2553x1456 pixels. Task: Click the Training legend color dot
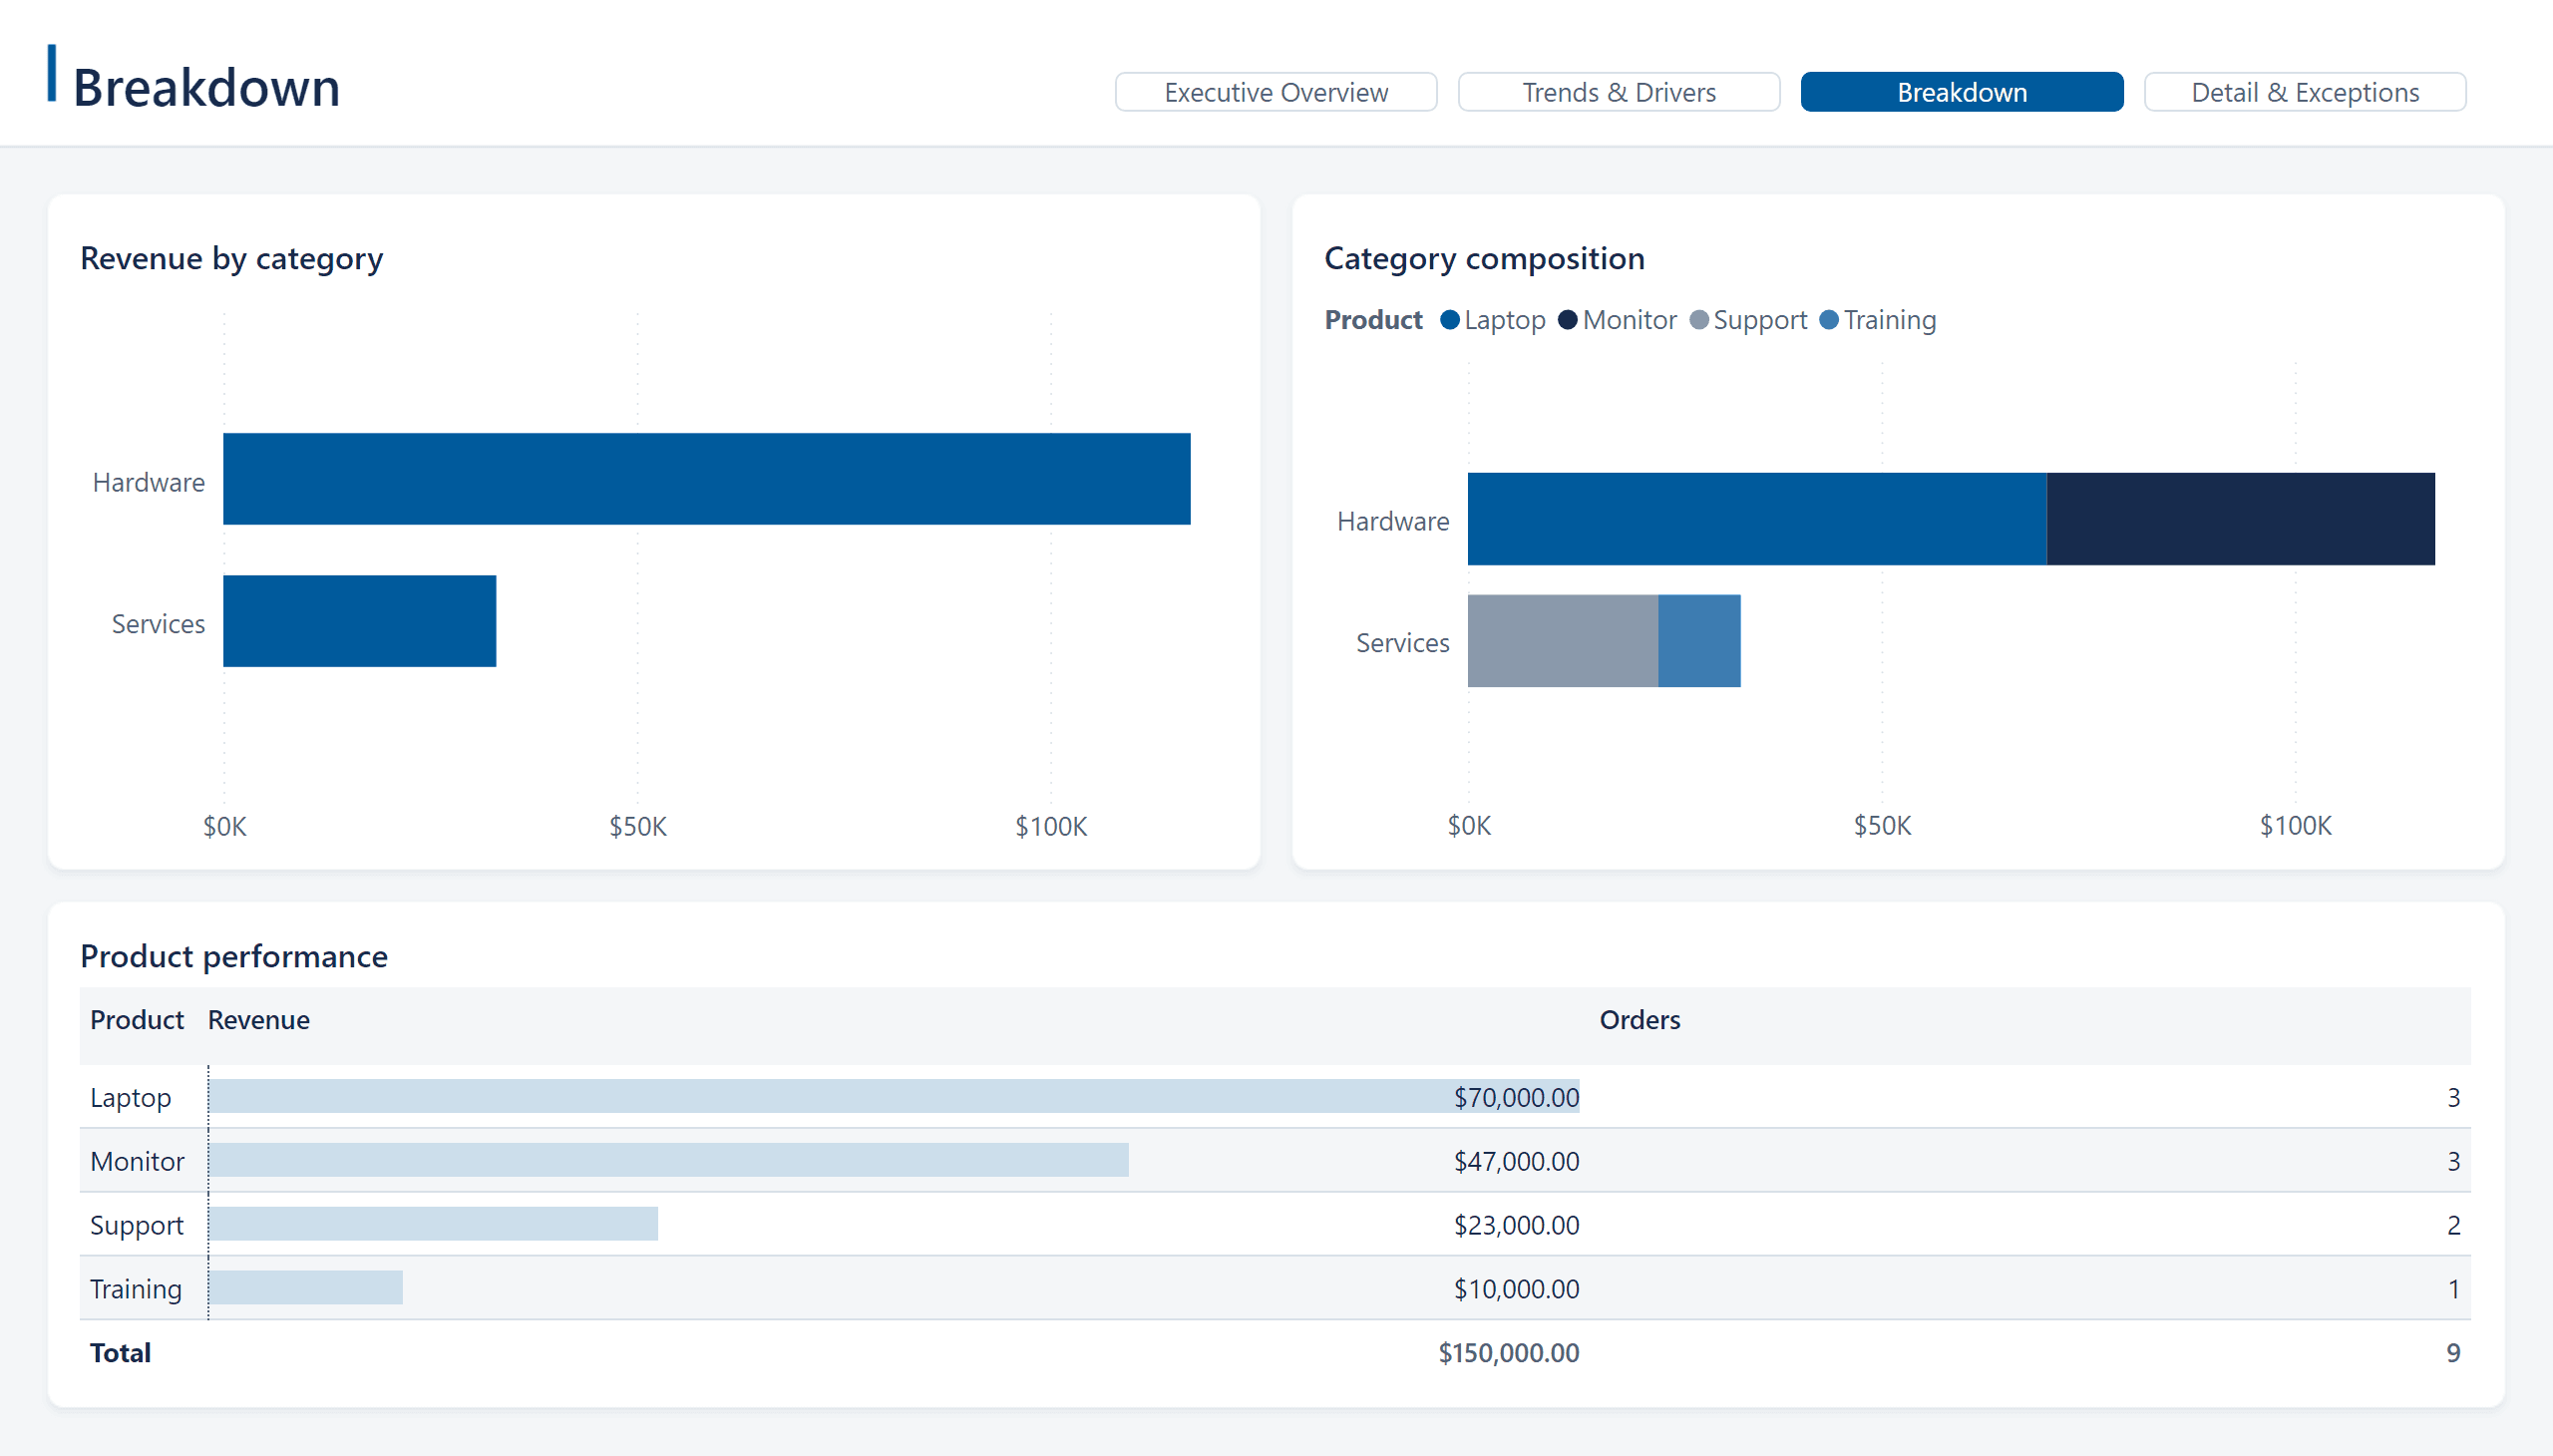point(1828,320)
